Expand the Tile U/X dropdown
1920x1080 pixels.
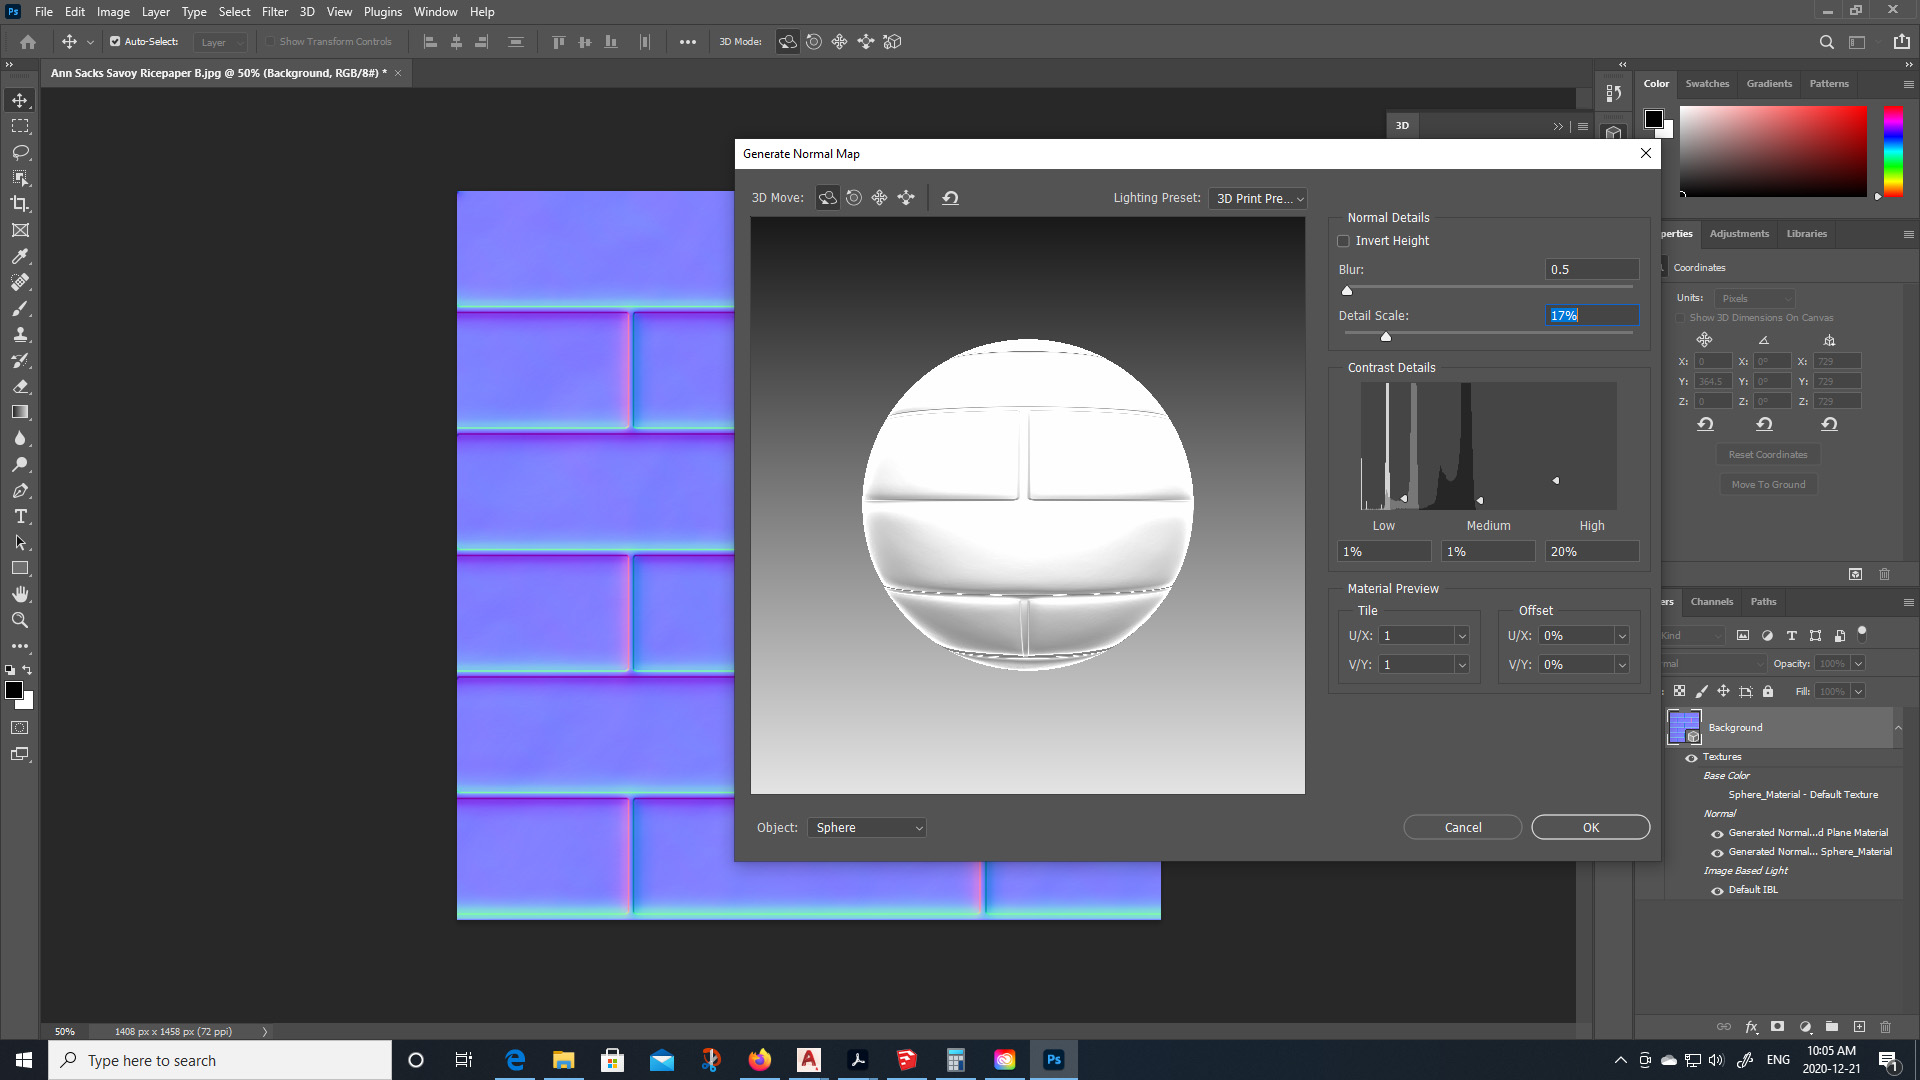coord(1461,635)
